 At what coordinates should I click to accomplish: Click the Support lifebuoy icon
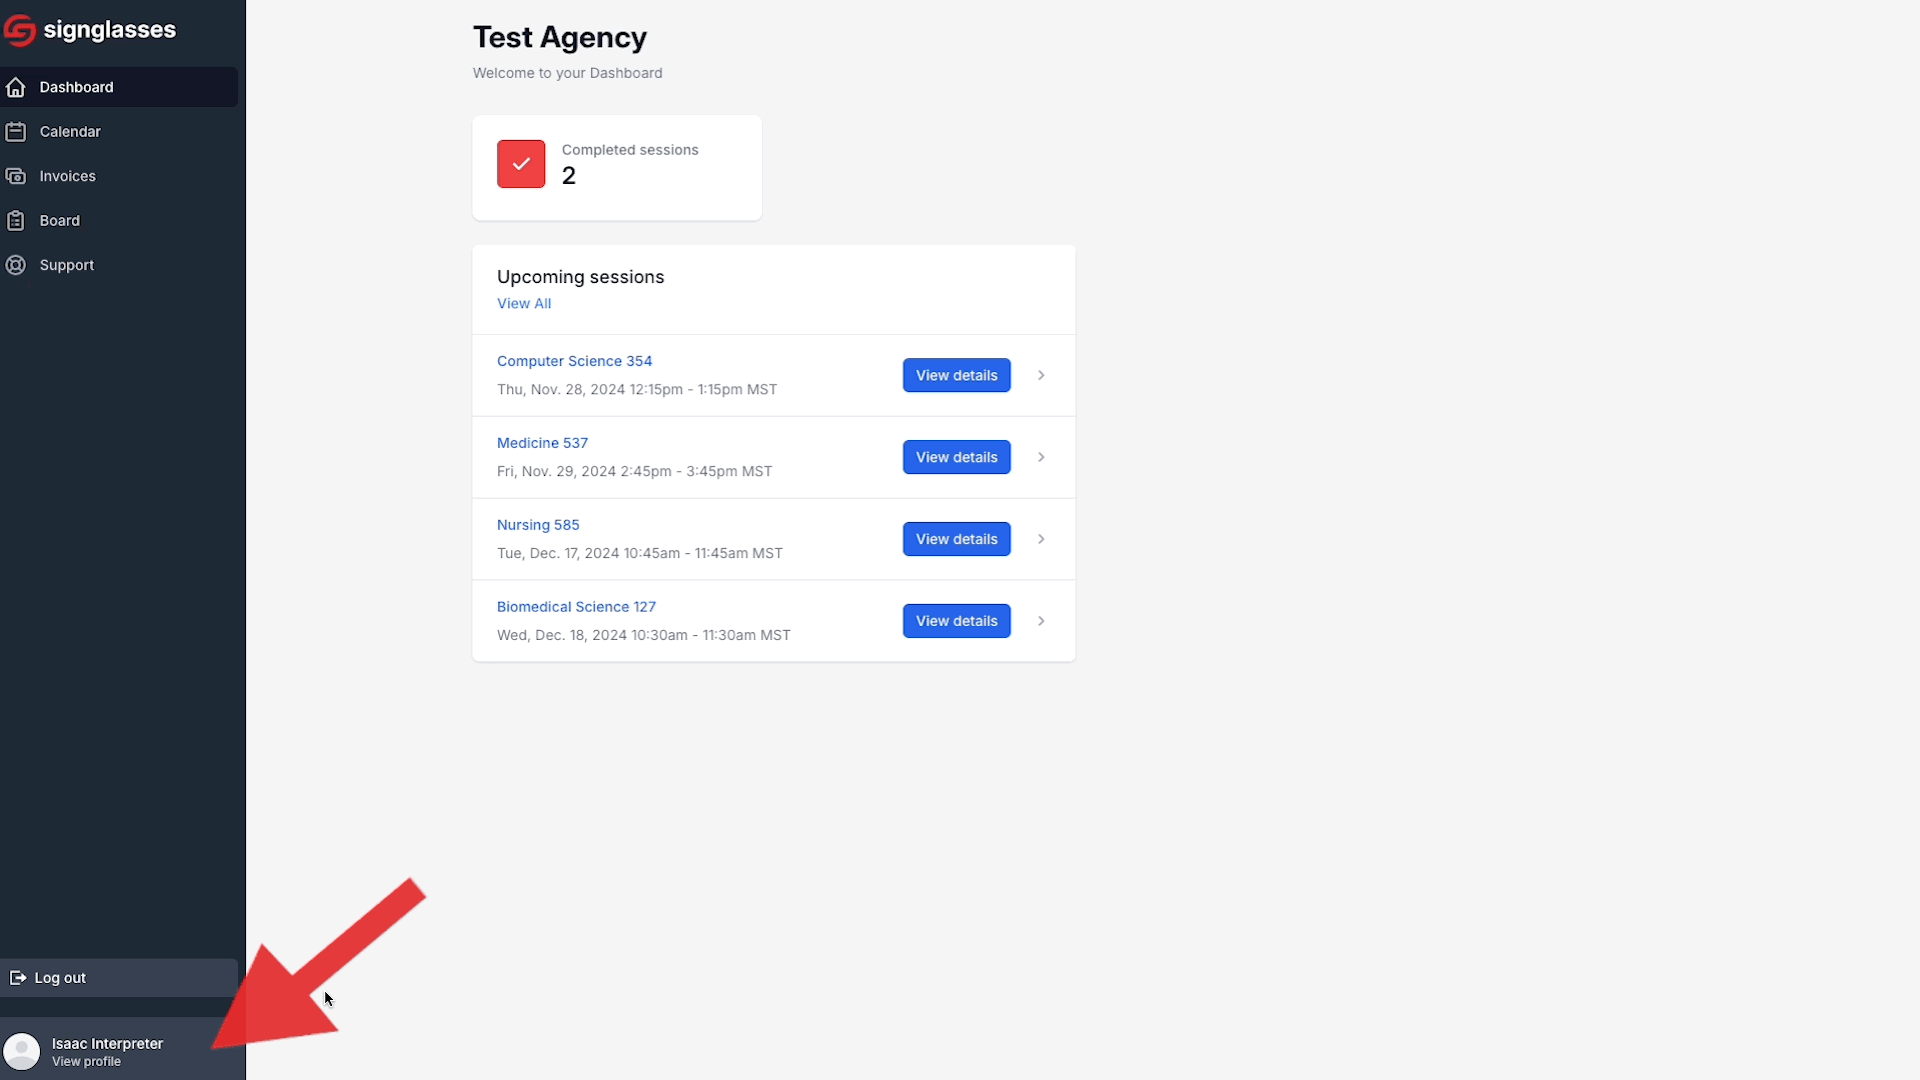pyautogui.click(x=16, y=265)
